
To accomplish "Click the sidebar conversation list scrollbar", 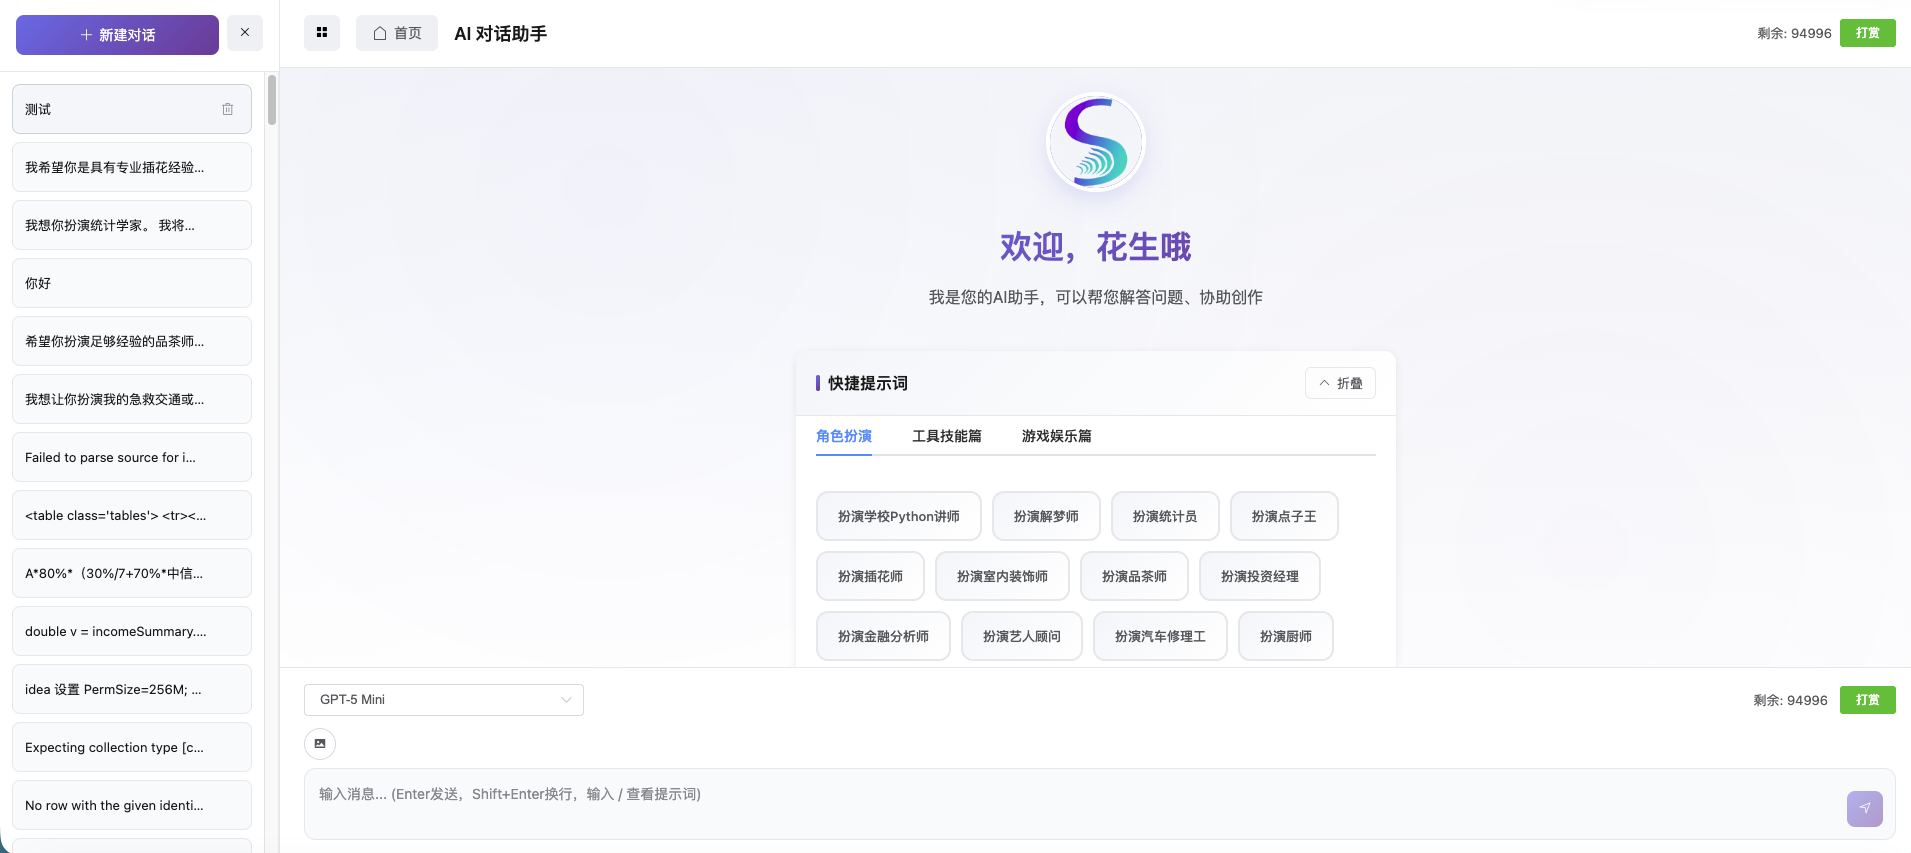I will pos(272,100).
